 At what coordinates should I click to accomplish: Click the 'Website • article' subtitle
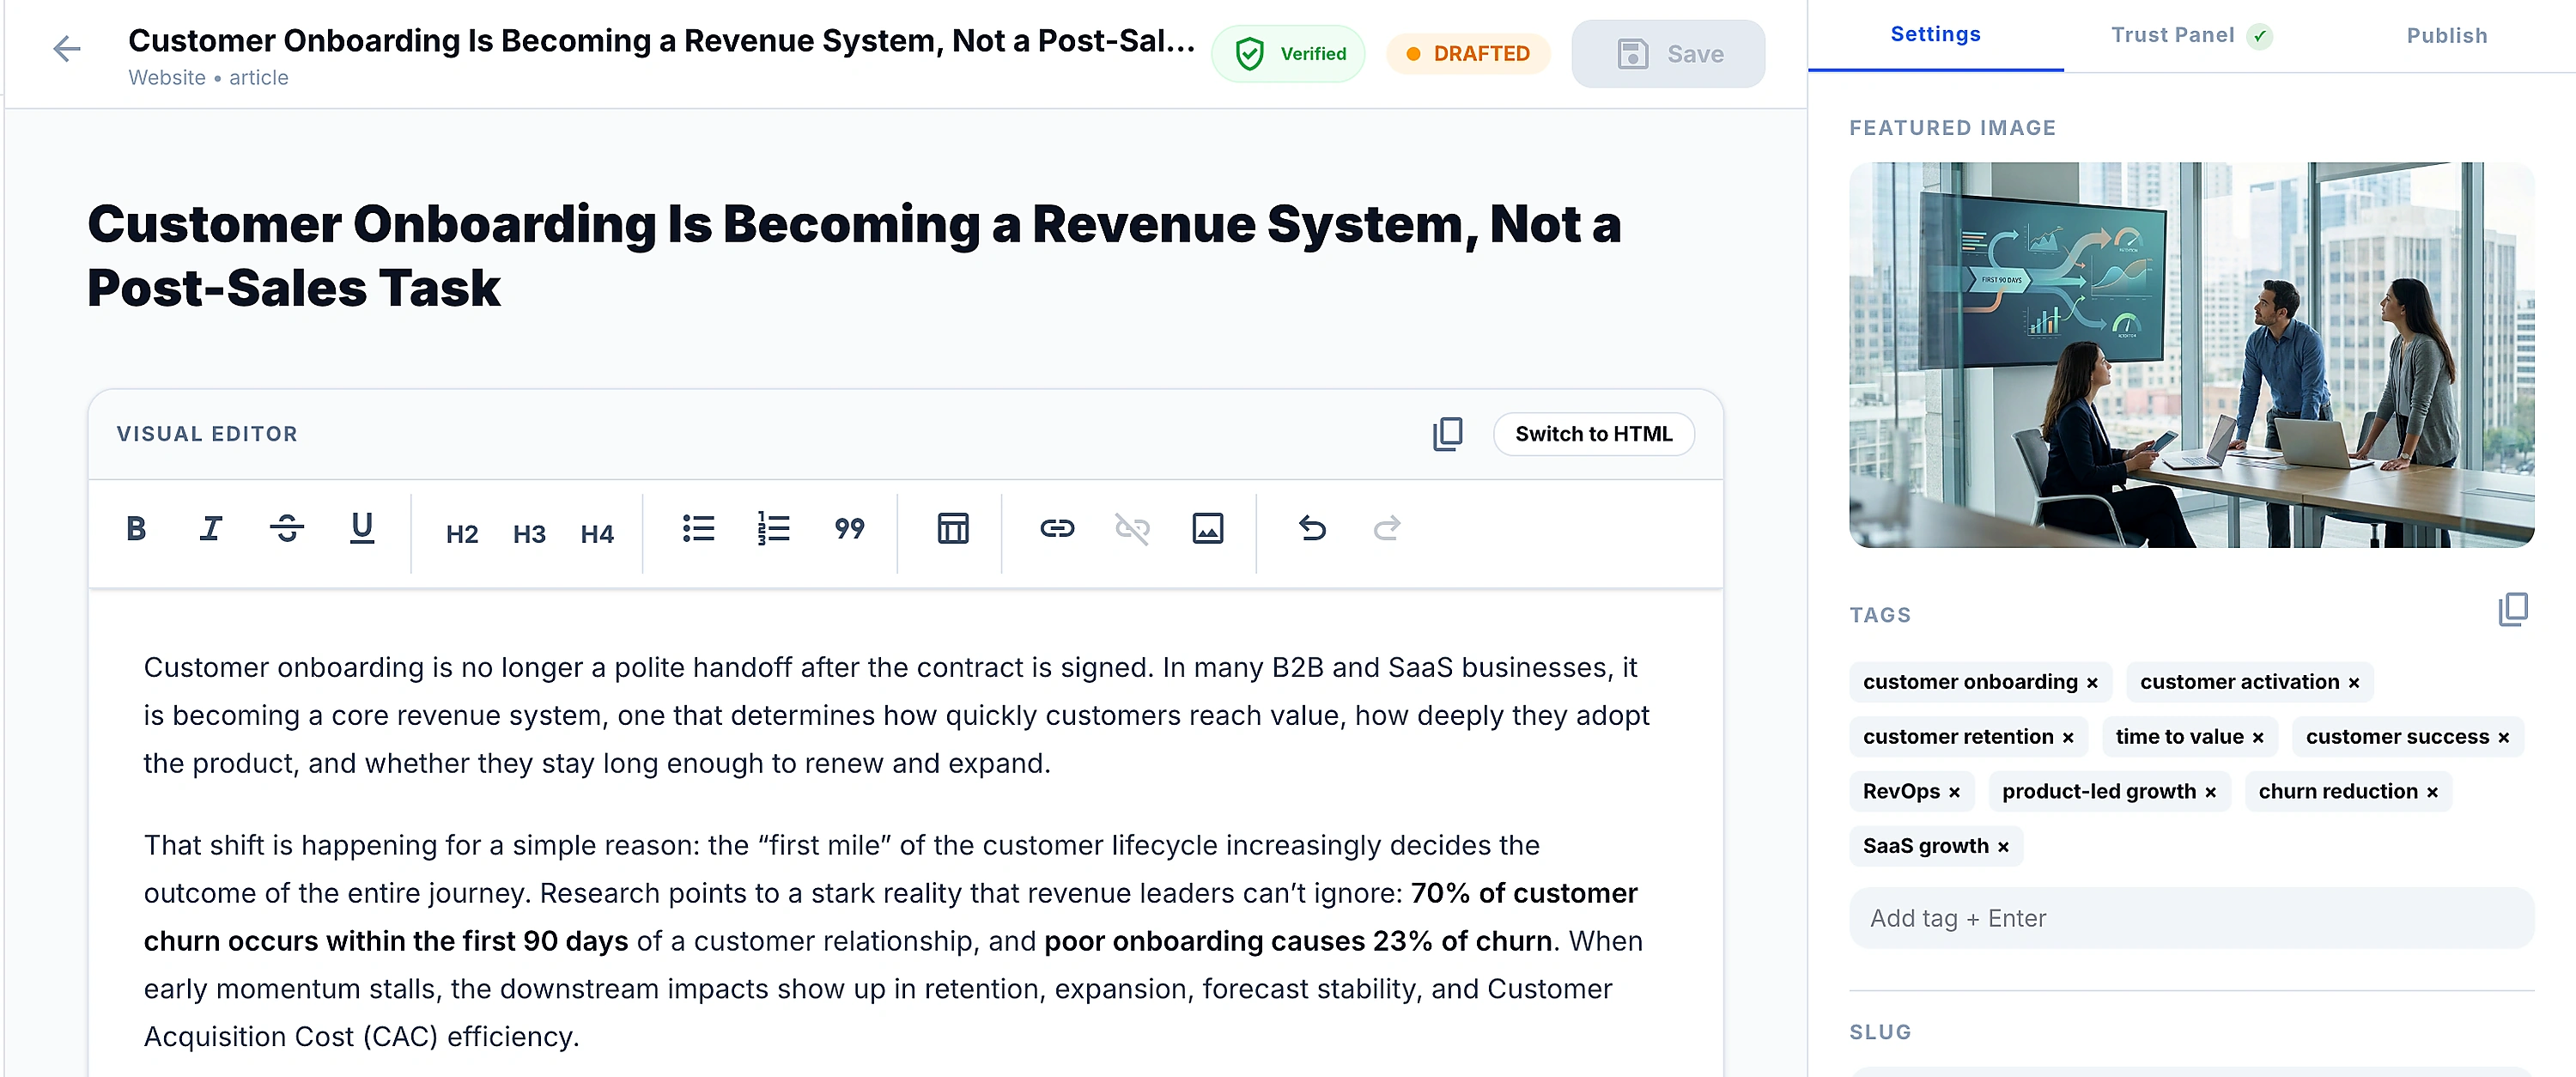[x=208, y=78]
